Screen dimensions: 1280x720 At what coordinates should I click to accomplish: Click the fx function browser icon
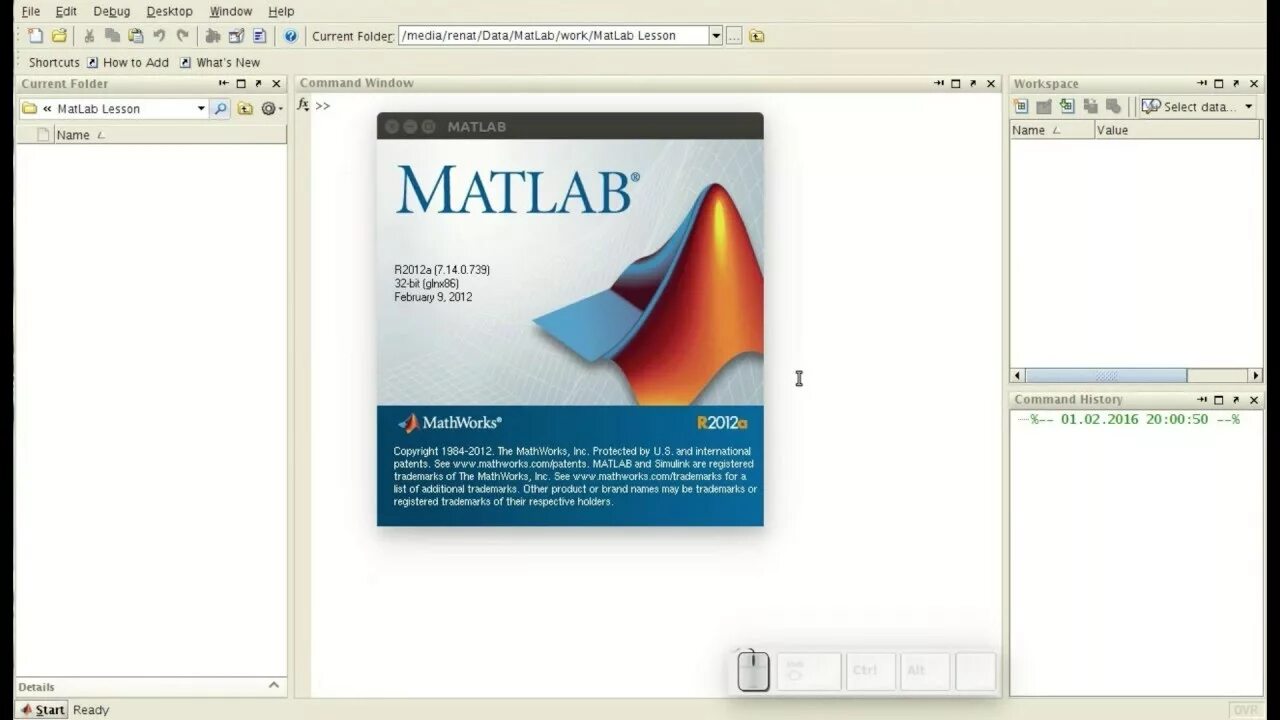303,105
